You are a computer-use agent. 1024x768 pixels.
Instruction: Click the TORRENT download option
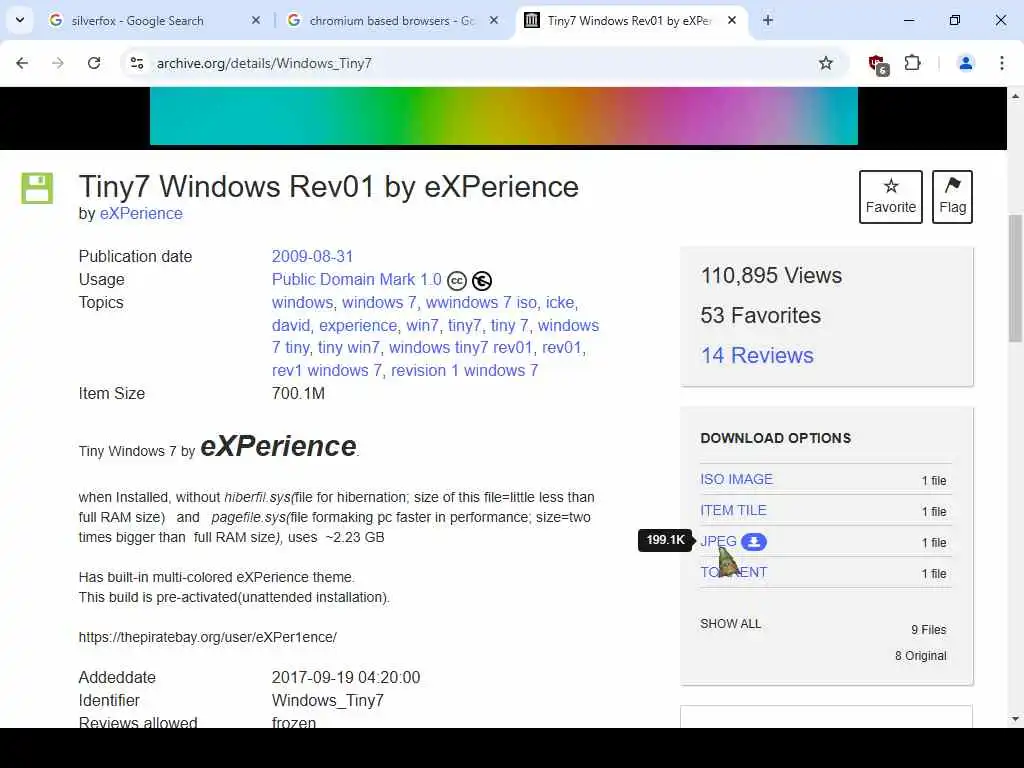point(733,572)
